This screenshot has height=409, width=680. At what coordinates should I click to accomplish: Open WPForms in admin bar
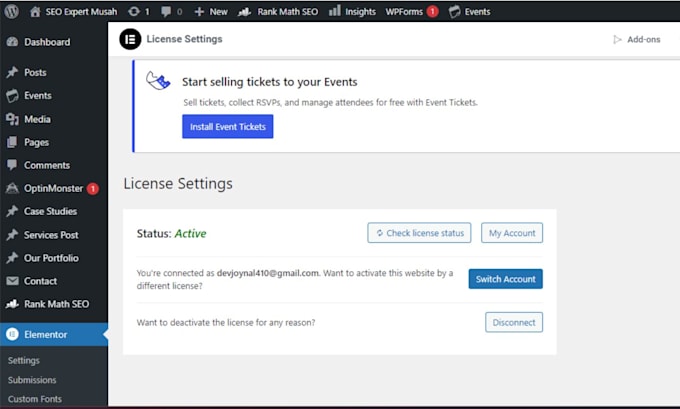404,12
